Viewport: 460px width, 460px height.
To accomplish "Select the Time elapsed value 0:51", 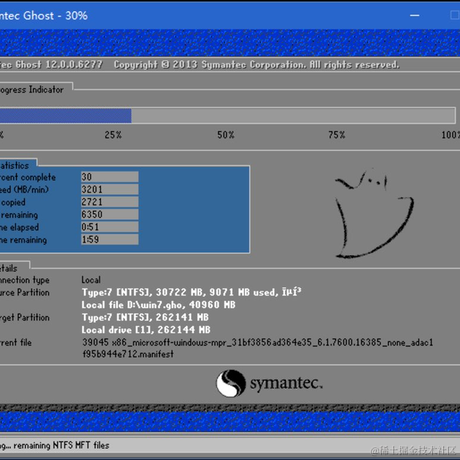I will tap(110, 227).
